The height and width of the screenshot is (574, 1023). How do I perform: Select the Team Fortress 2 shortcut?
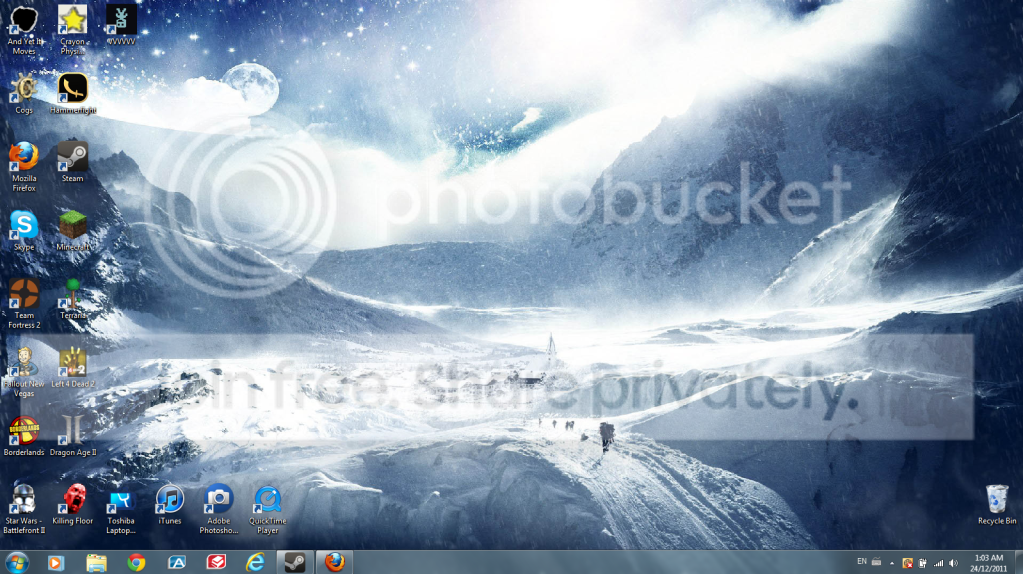[x=24, y=303]
